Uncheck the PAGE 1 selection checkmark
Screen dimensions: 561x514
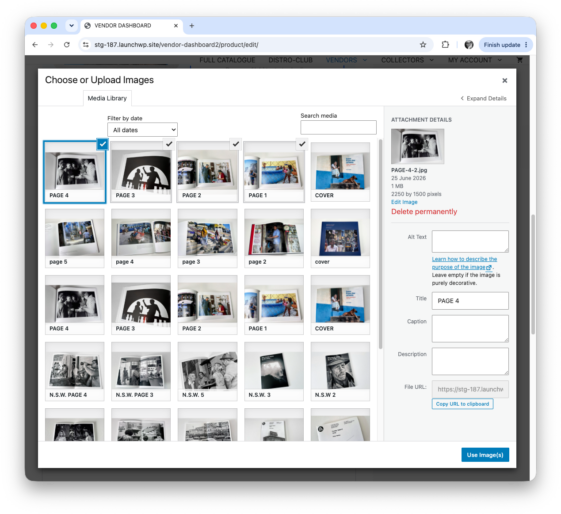[x=302, y=144]
